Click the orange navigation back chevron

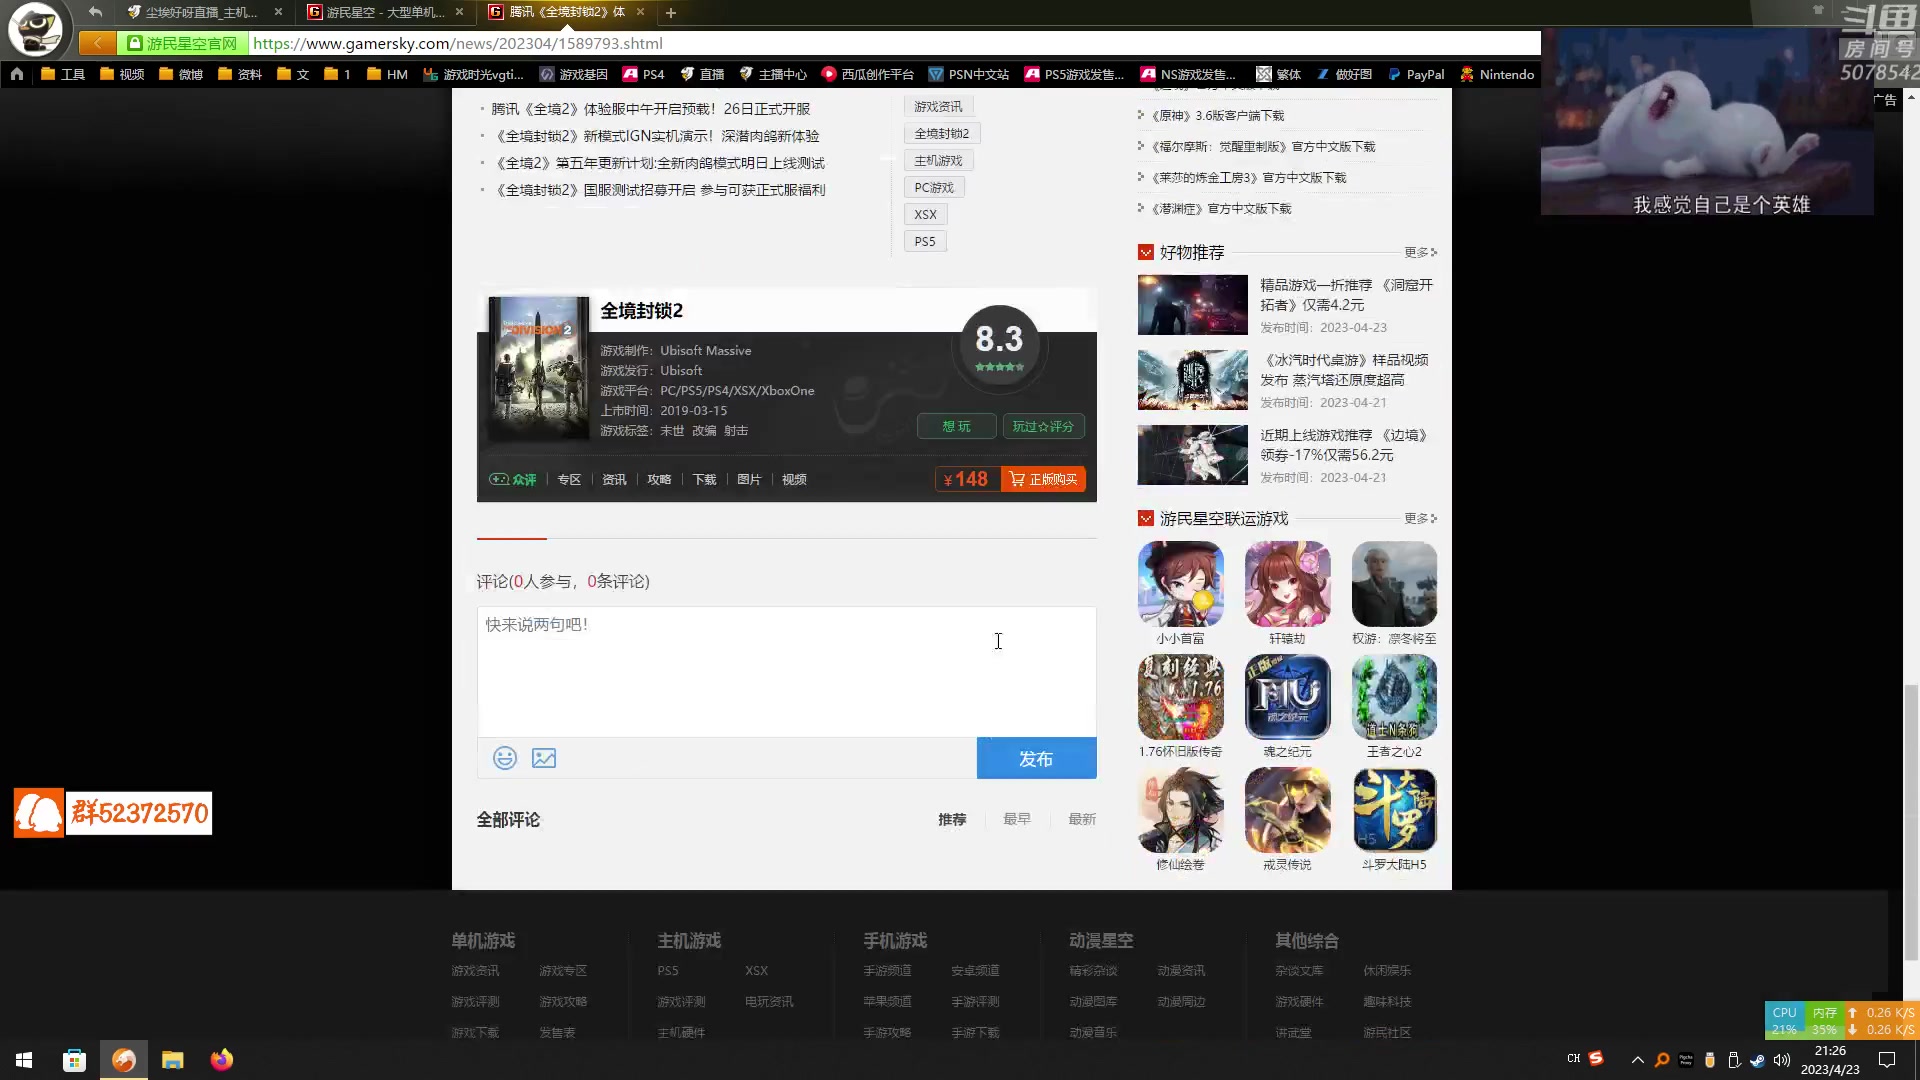97,43
